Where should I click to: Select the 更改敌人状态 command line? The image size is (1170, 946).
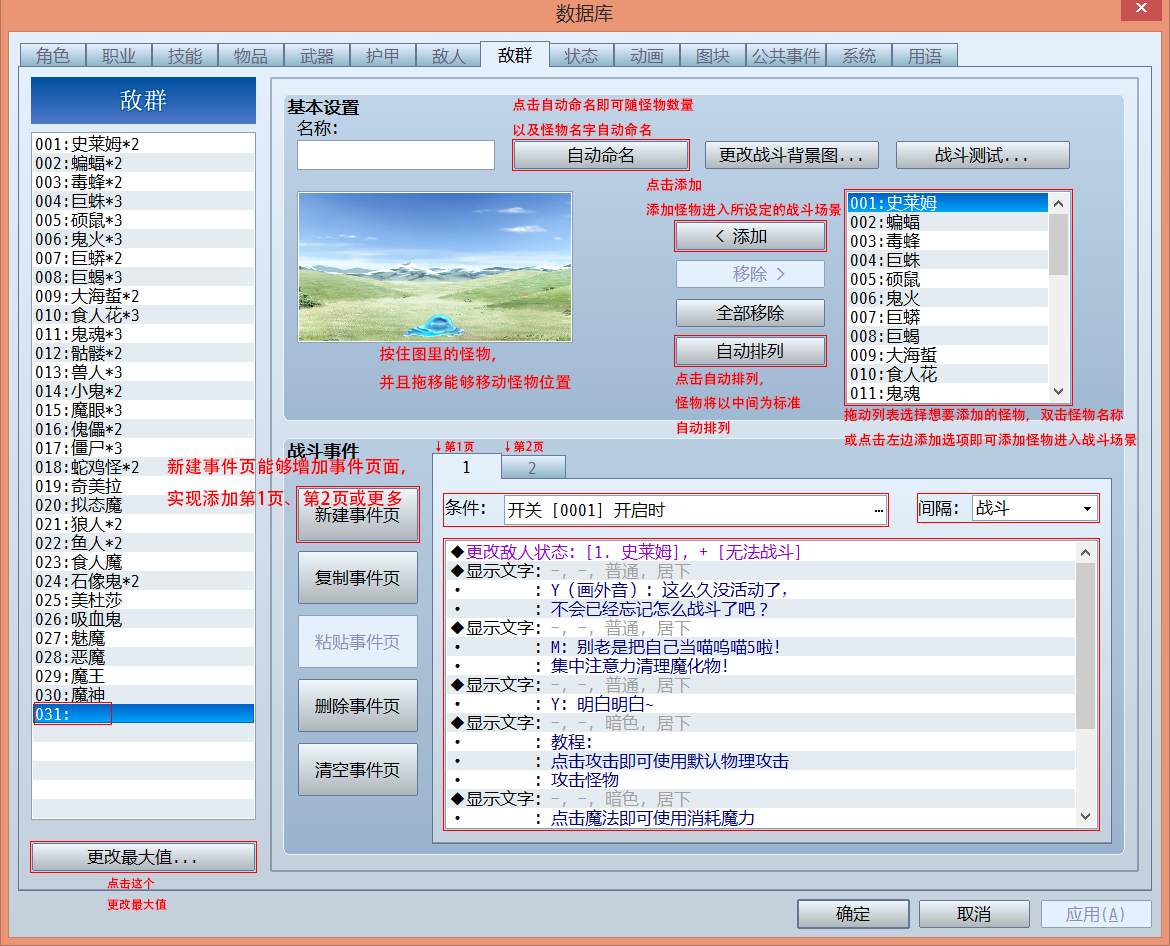(x=761, y=552)
